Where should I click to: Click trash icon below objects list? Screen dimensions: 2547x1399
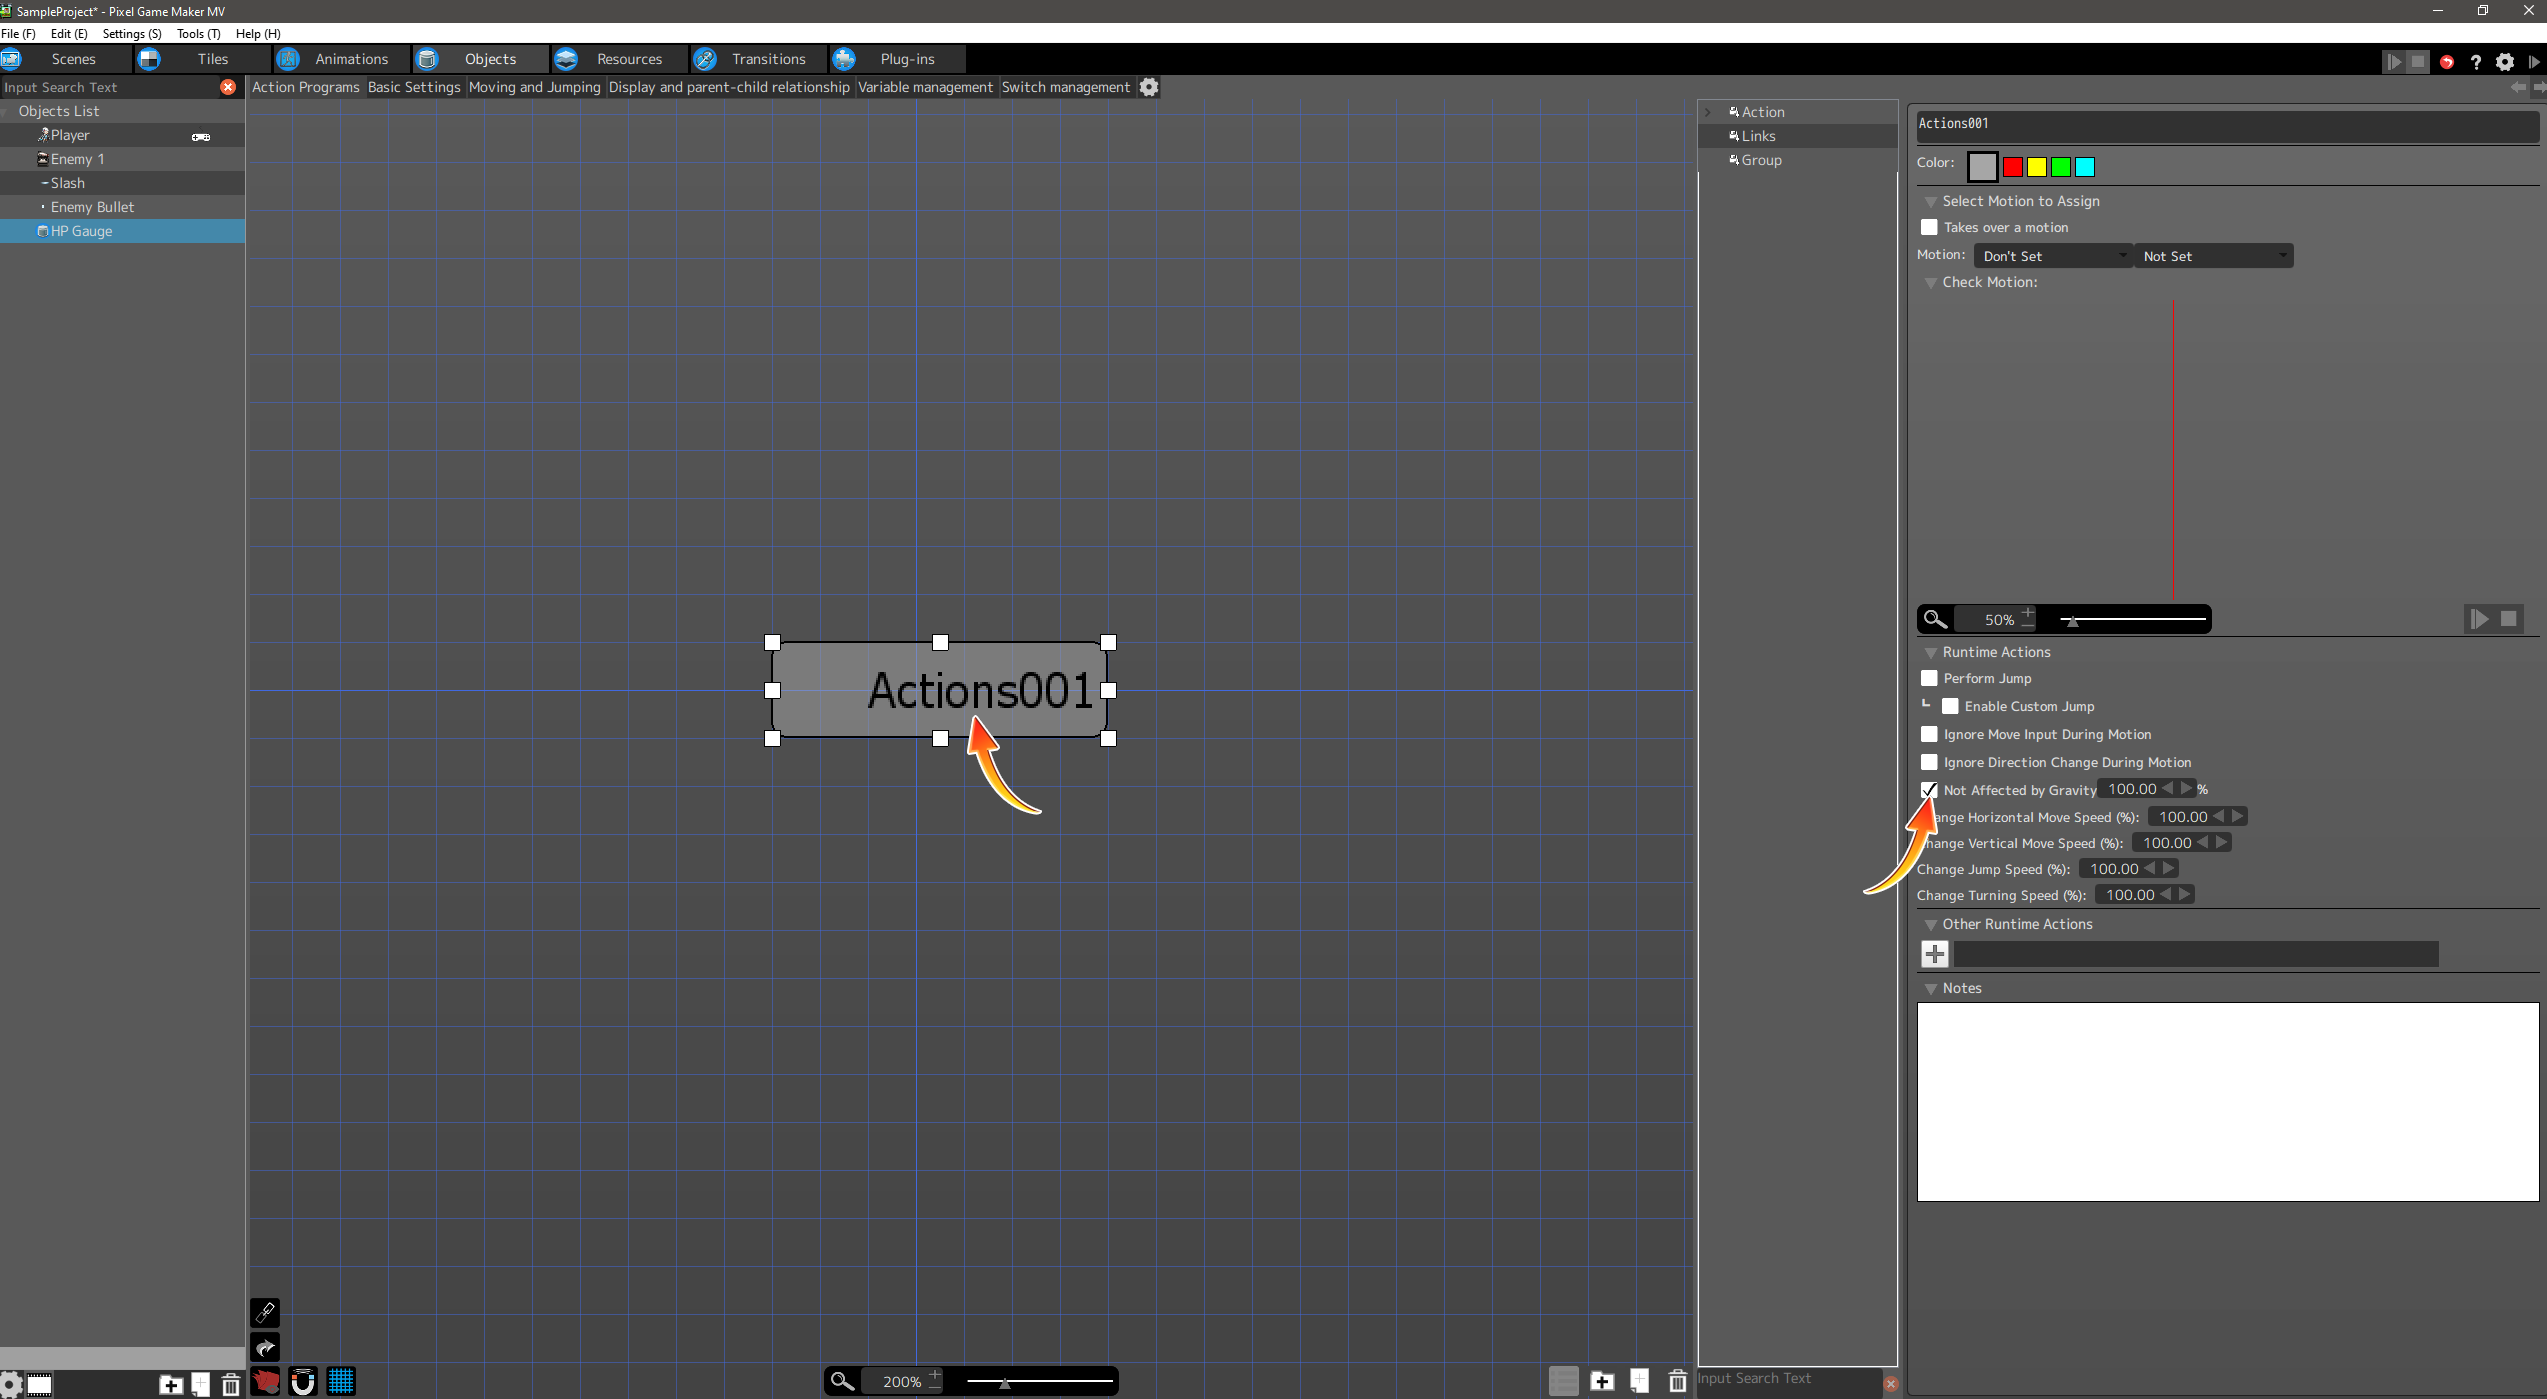pyautogui.click(x=231, y=1384)
